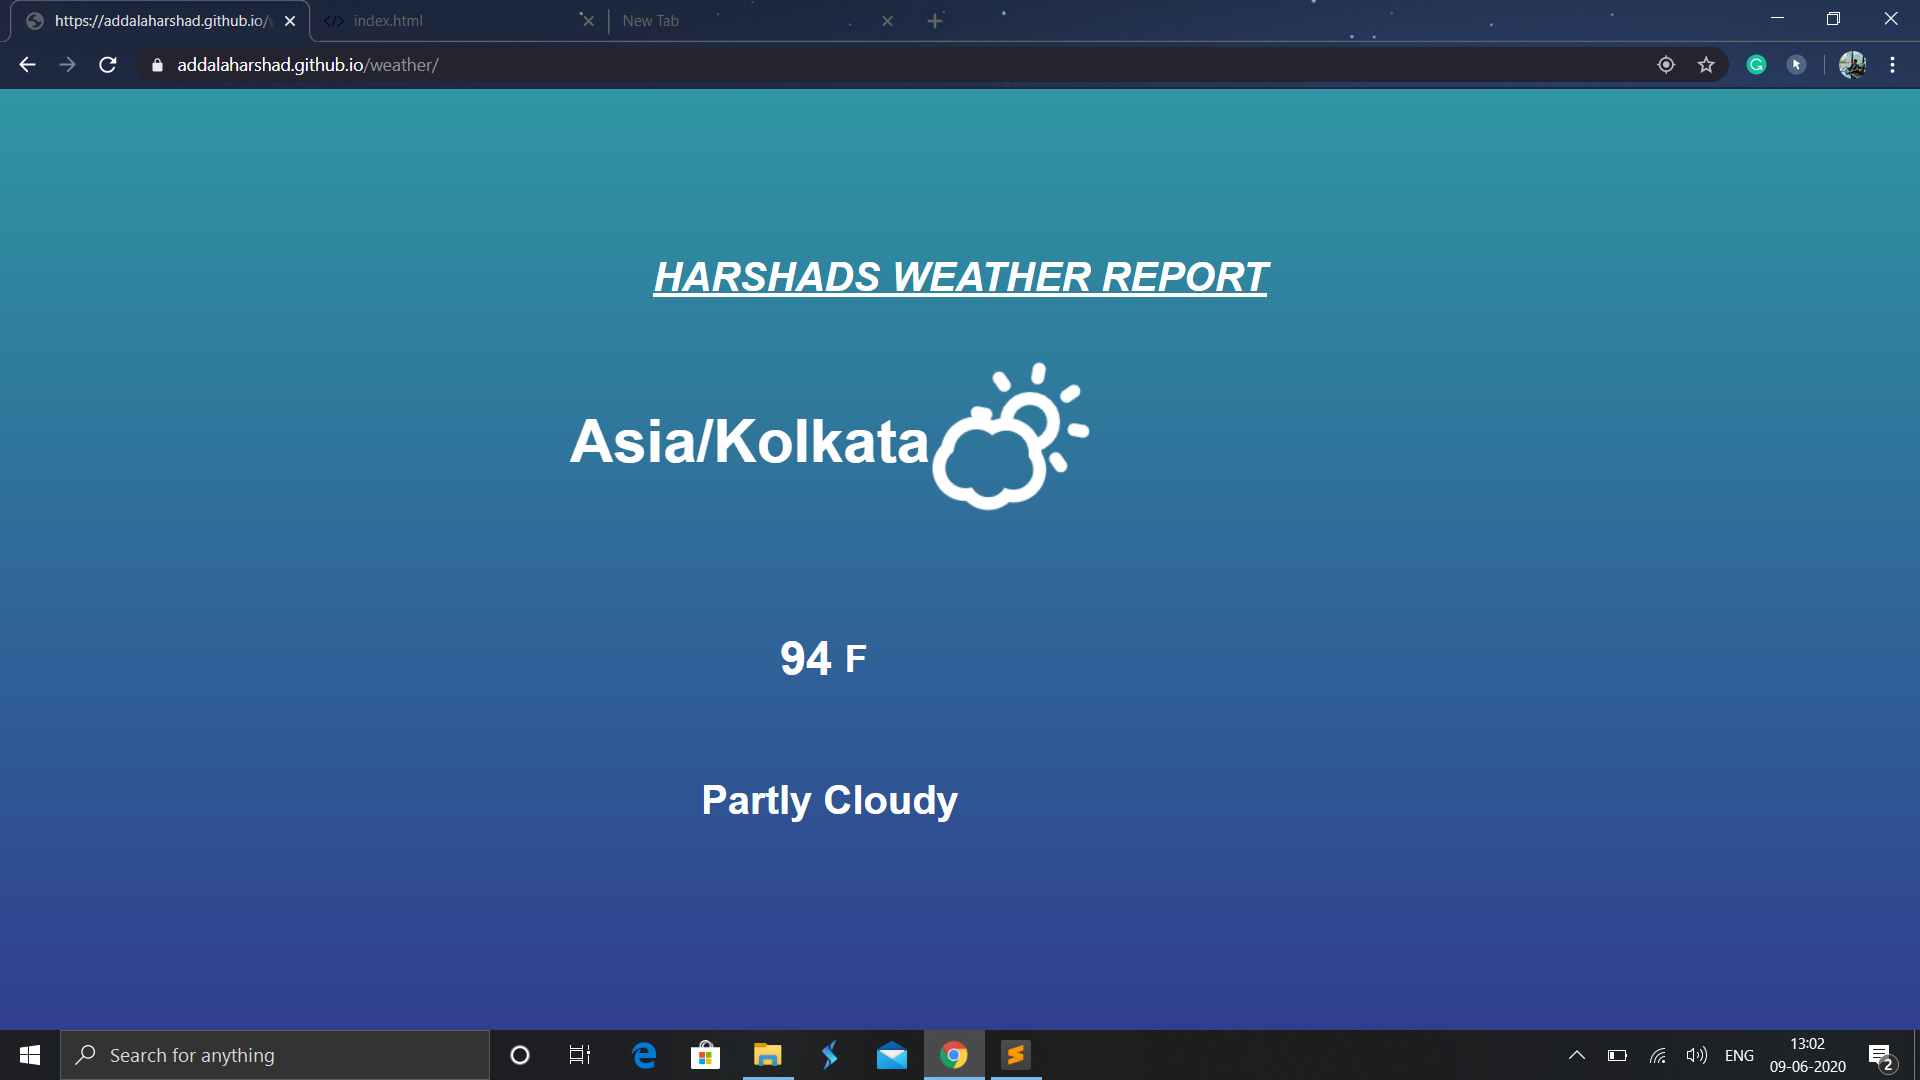Viewport: 1920px width, 1080px height.
Task: Click the location access icon in address bar
Action: pos(1666,65)
